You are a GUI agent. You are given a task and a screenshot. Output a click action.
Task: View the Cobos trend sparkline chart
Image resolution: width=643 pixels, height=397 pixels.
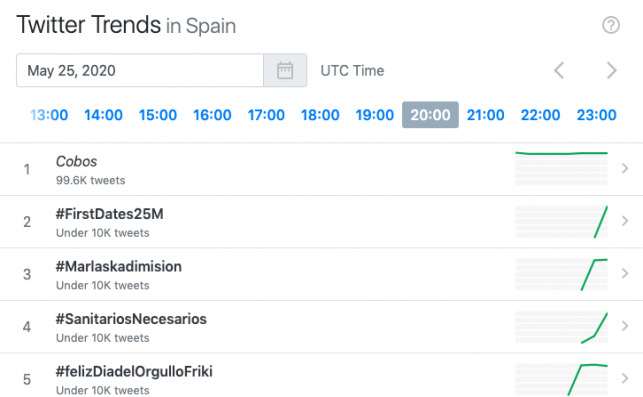561,168
